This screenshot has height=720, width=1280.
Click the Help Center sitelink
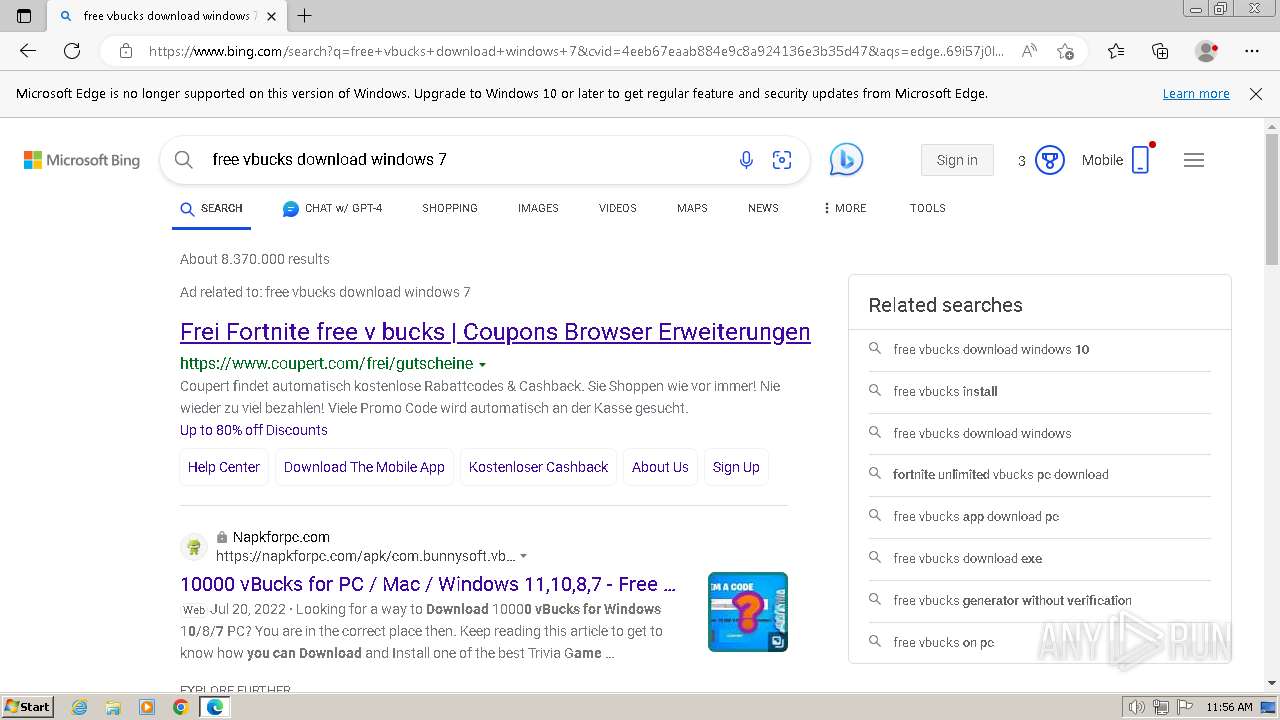tap(224, 467)
